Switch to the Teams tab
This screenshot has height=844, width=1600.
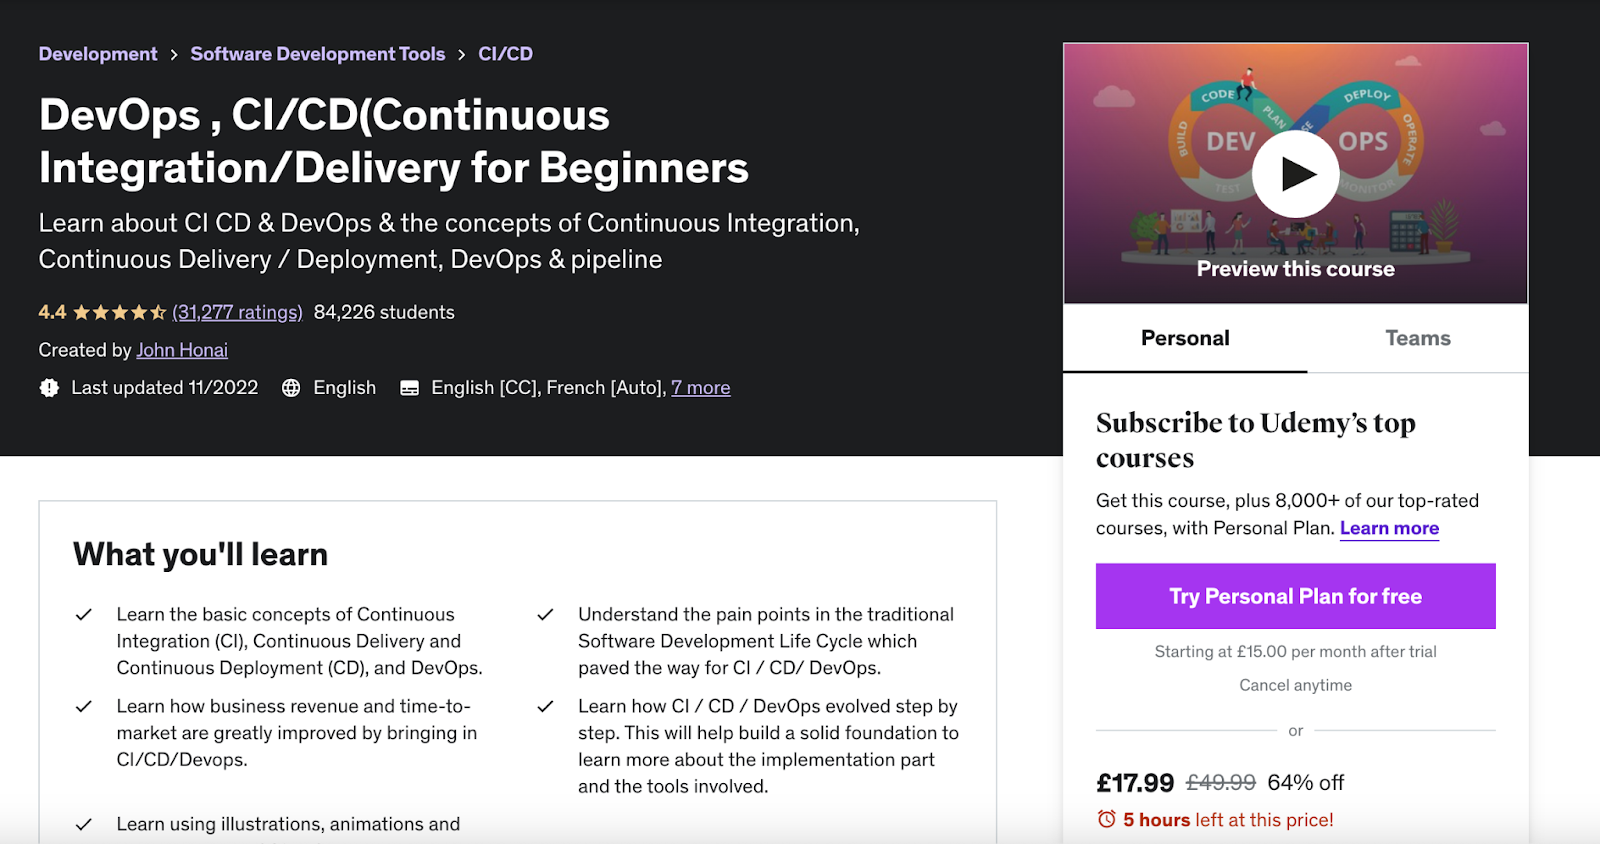(x=1417, y=338)
